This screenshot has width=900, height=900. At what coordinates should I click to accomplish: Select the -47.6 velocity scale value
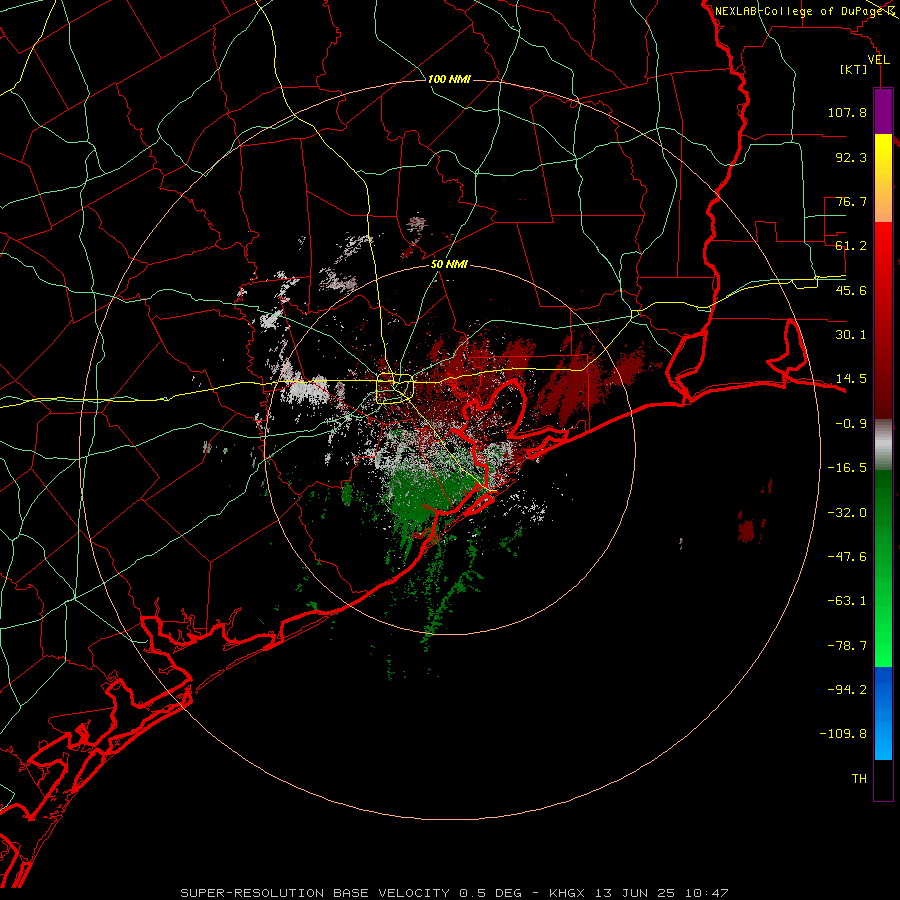point(847,557)
